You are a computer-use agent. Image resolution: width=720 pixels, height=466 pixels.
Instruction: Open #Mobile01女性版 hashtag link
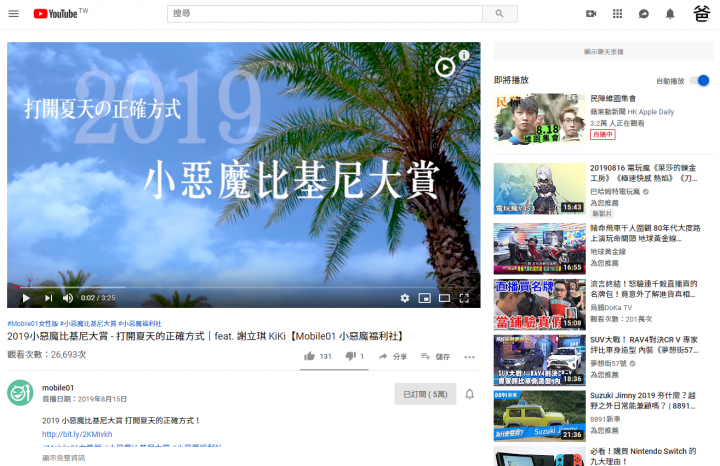pyautogui.click(x=33, y=324)
